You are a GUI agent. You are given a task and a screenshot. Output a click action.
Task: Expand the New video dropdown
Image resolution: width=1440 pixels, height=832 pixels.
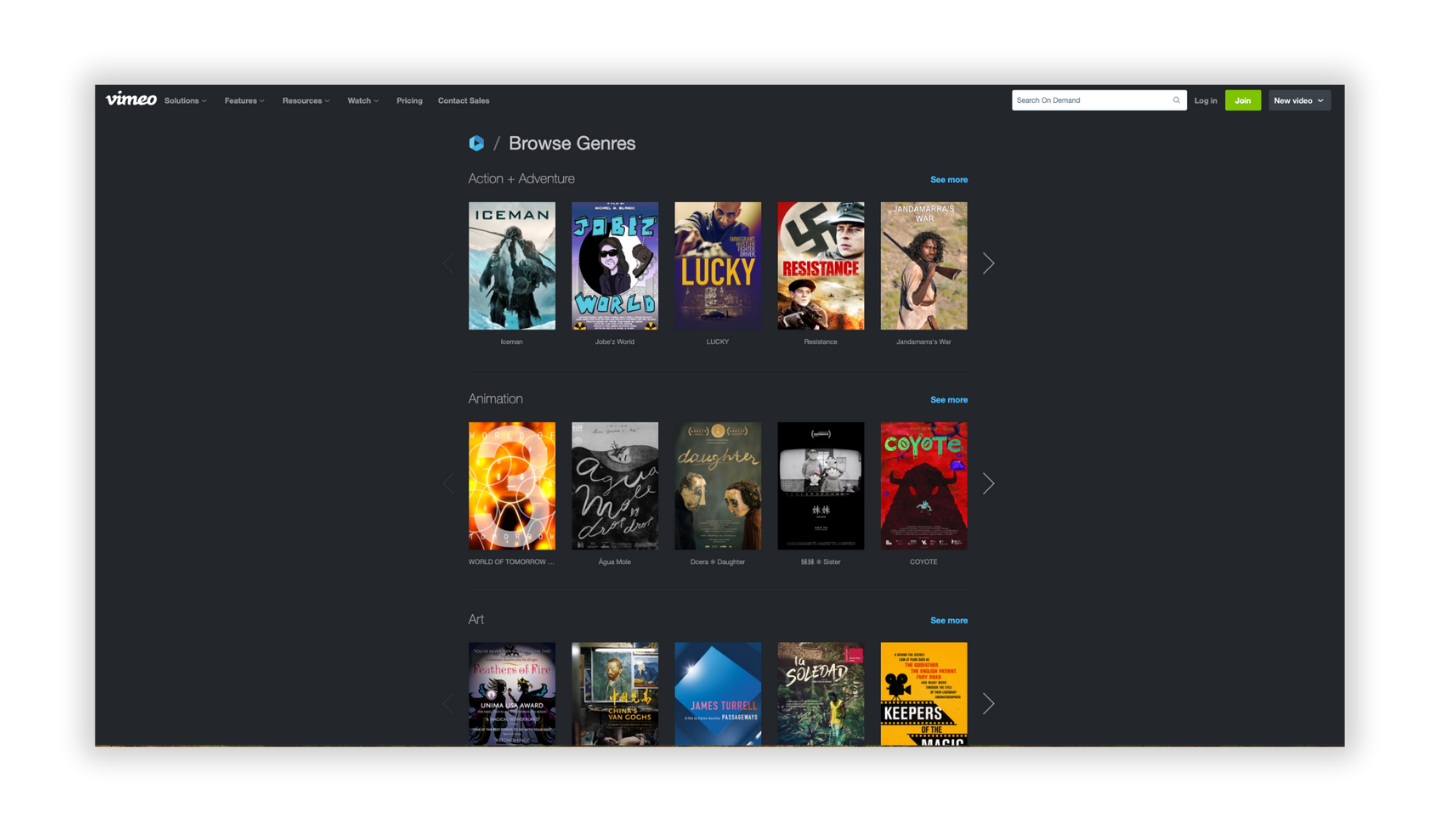tap(1299, 100)
